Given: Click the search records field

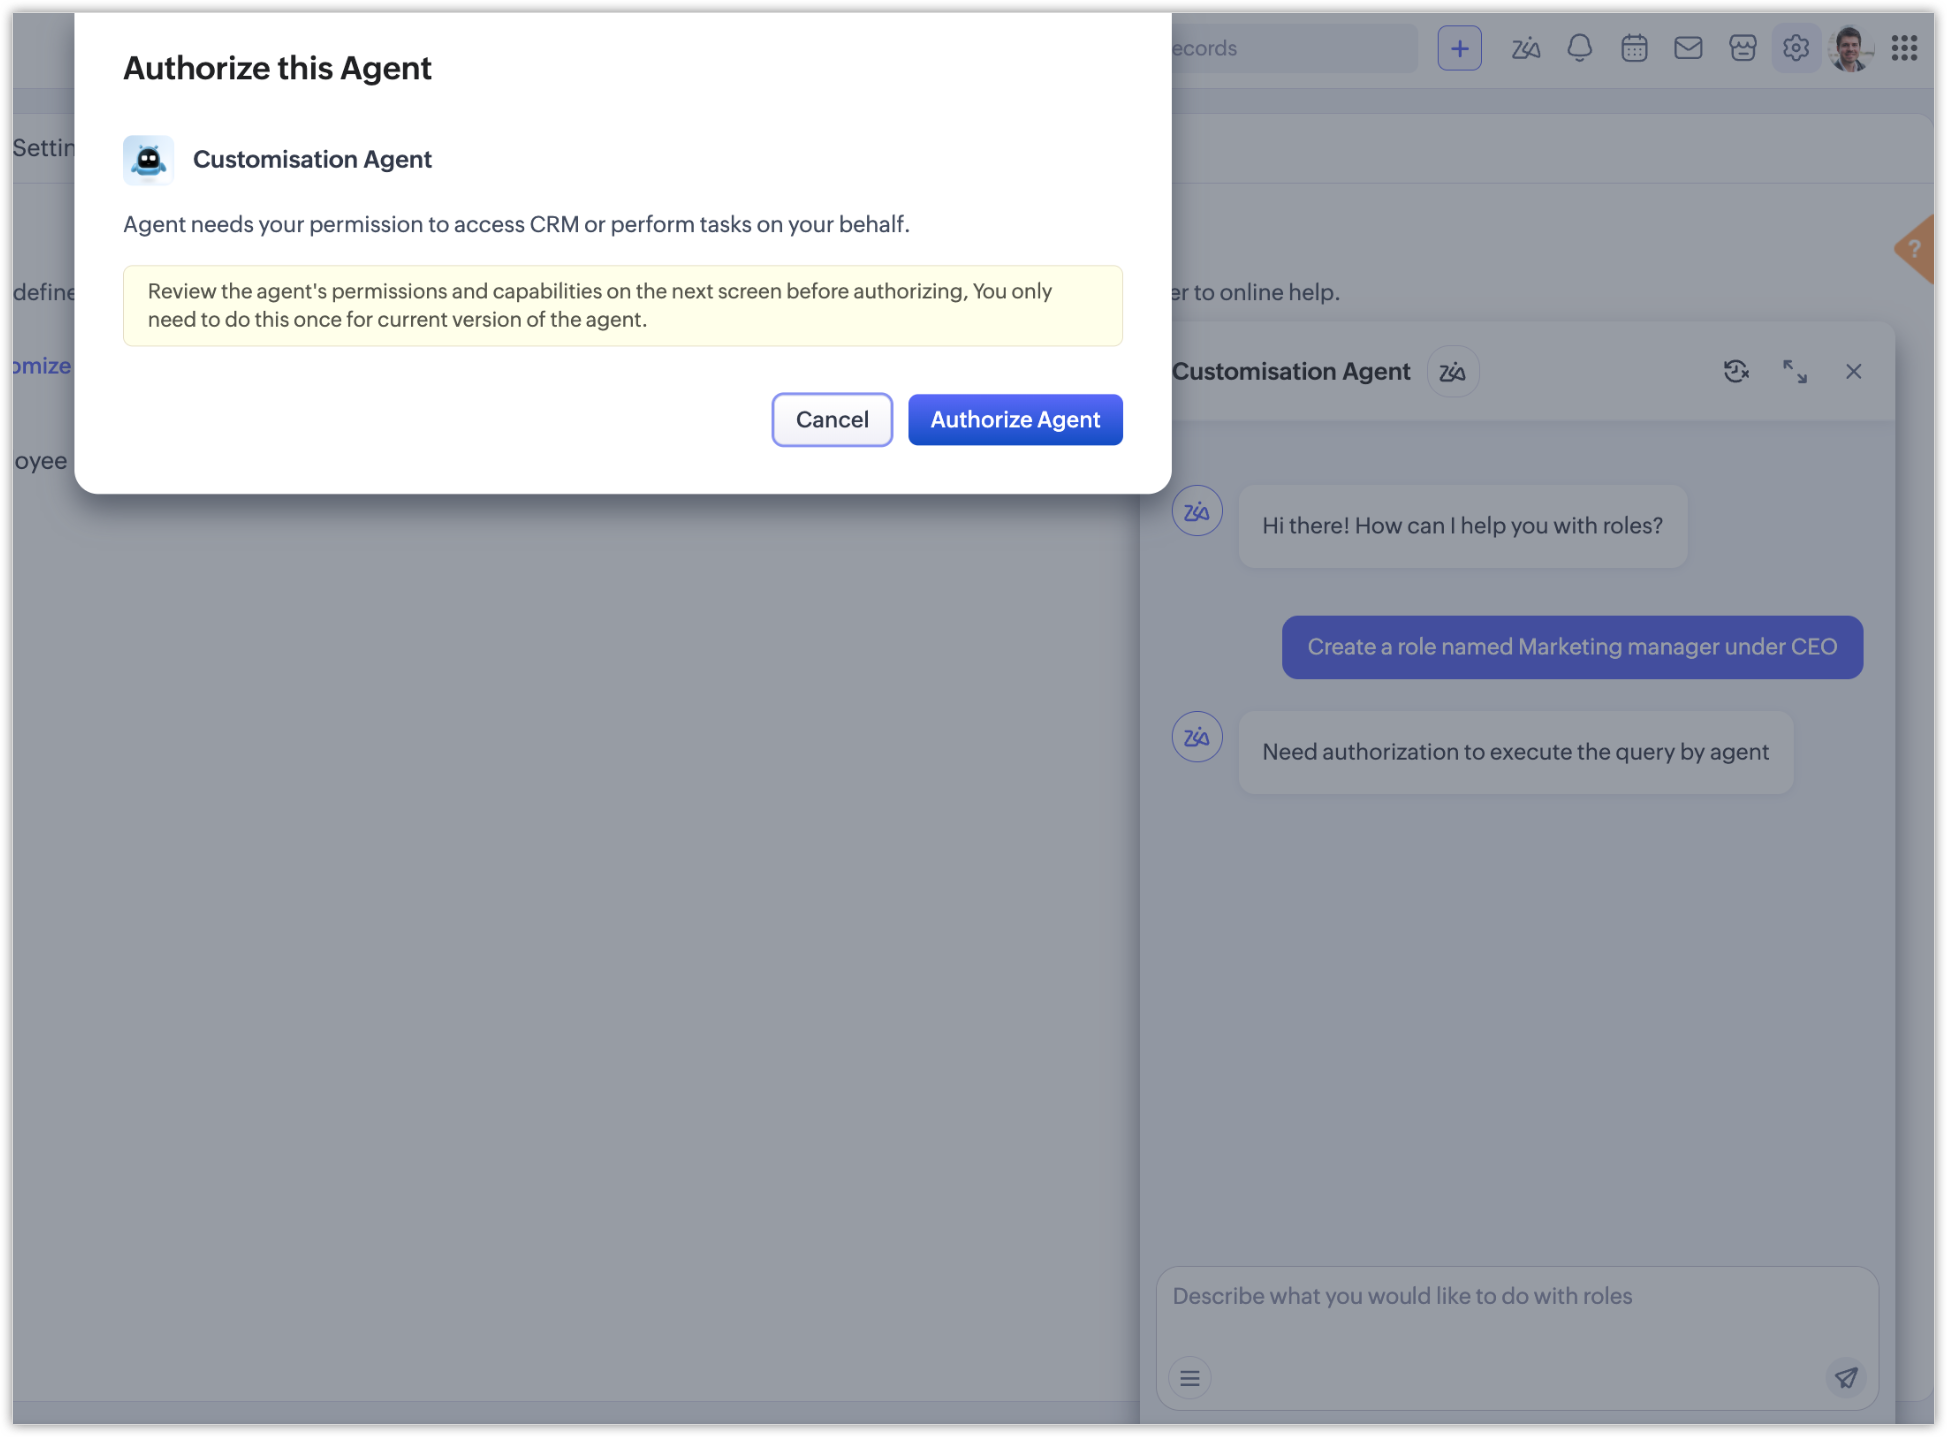Looking at the screenshot, I should pyautogui.click(x=1293, y=48).
